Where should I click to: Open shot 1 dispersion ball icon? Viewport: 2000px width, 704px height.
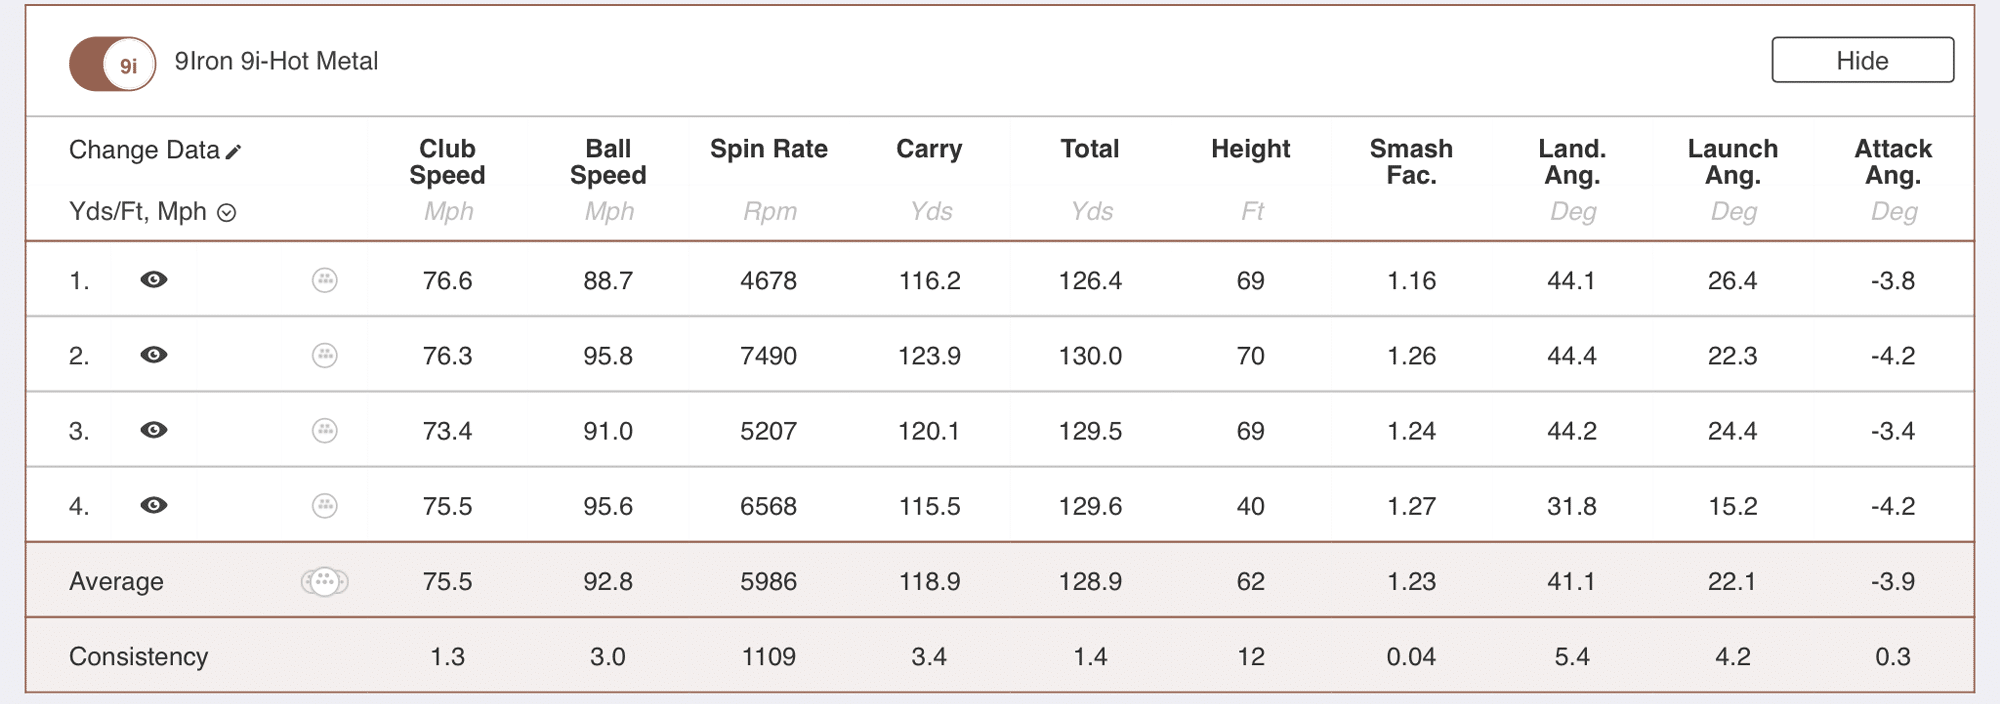pos(325,280)
